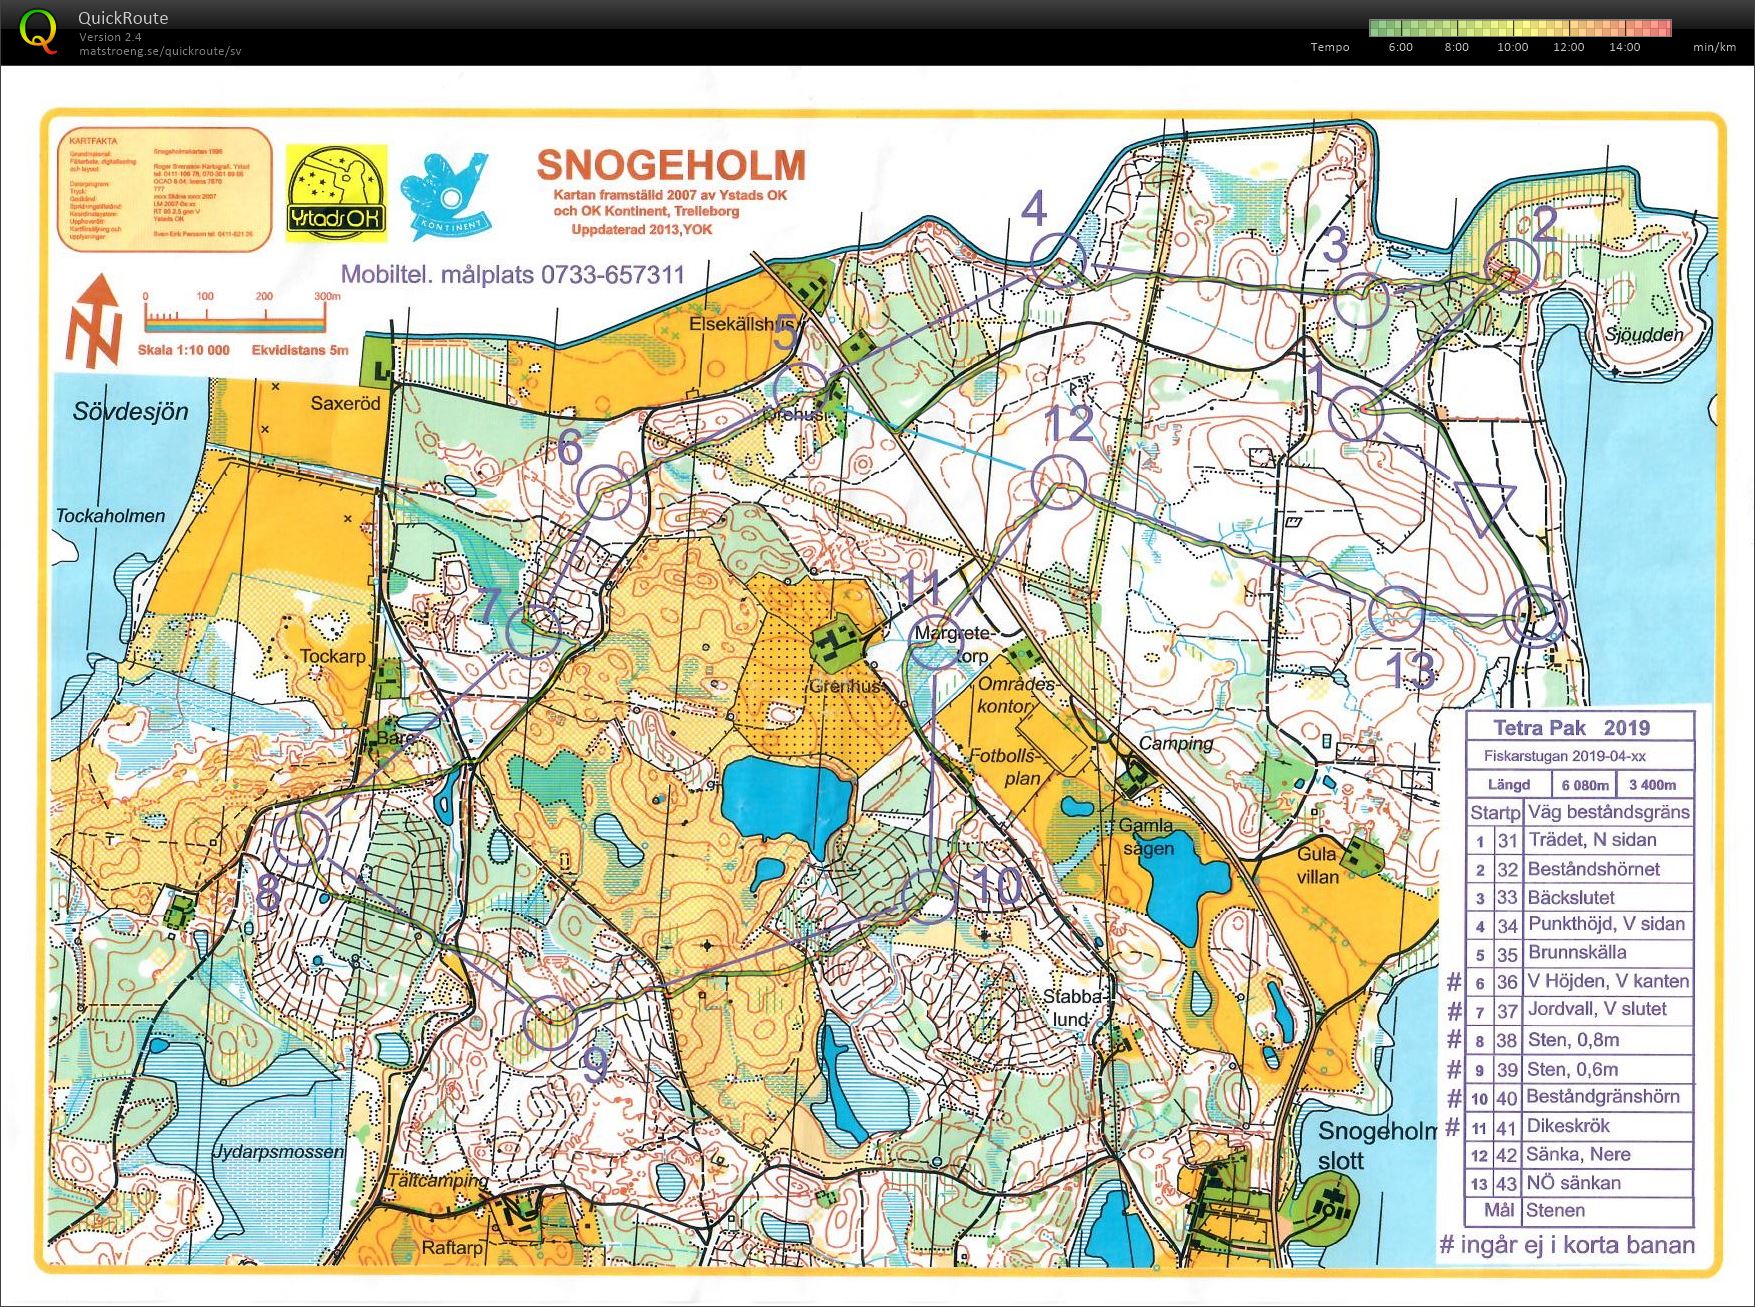Select control circle 7 on the course
The image size is (1755, 1307).
pos(535,631)
